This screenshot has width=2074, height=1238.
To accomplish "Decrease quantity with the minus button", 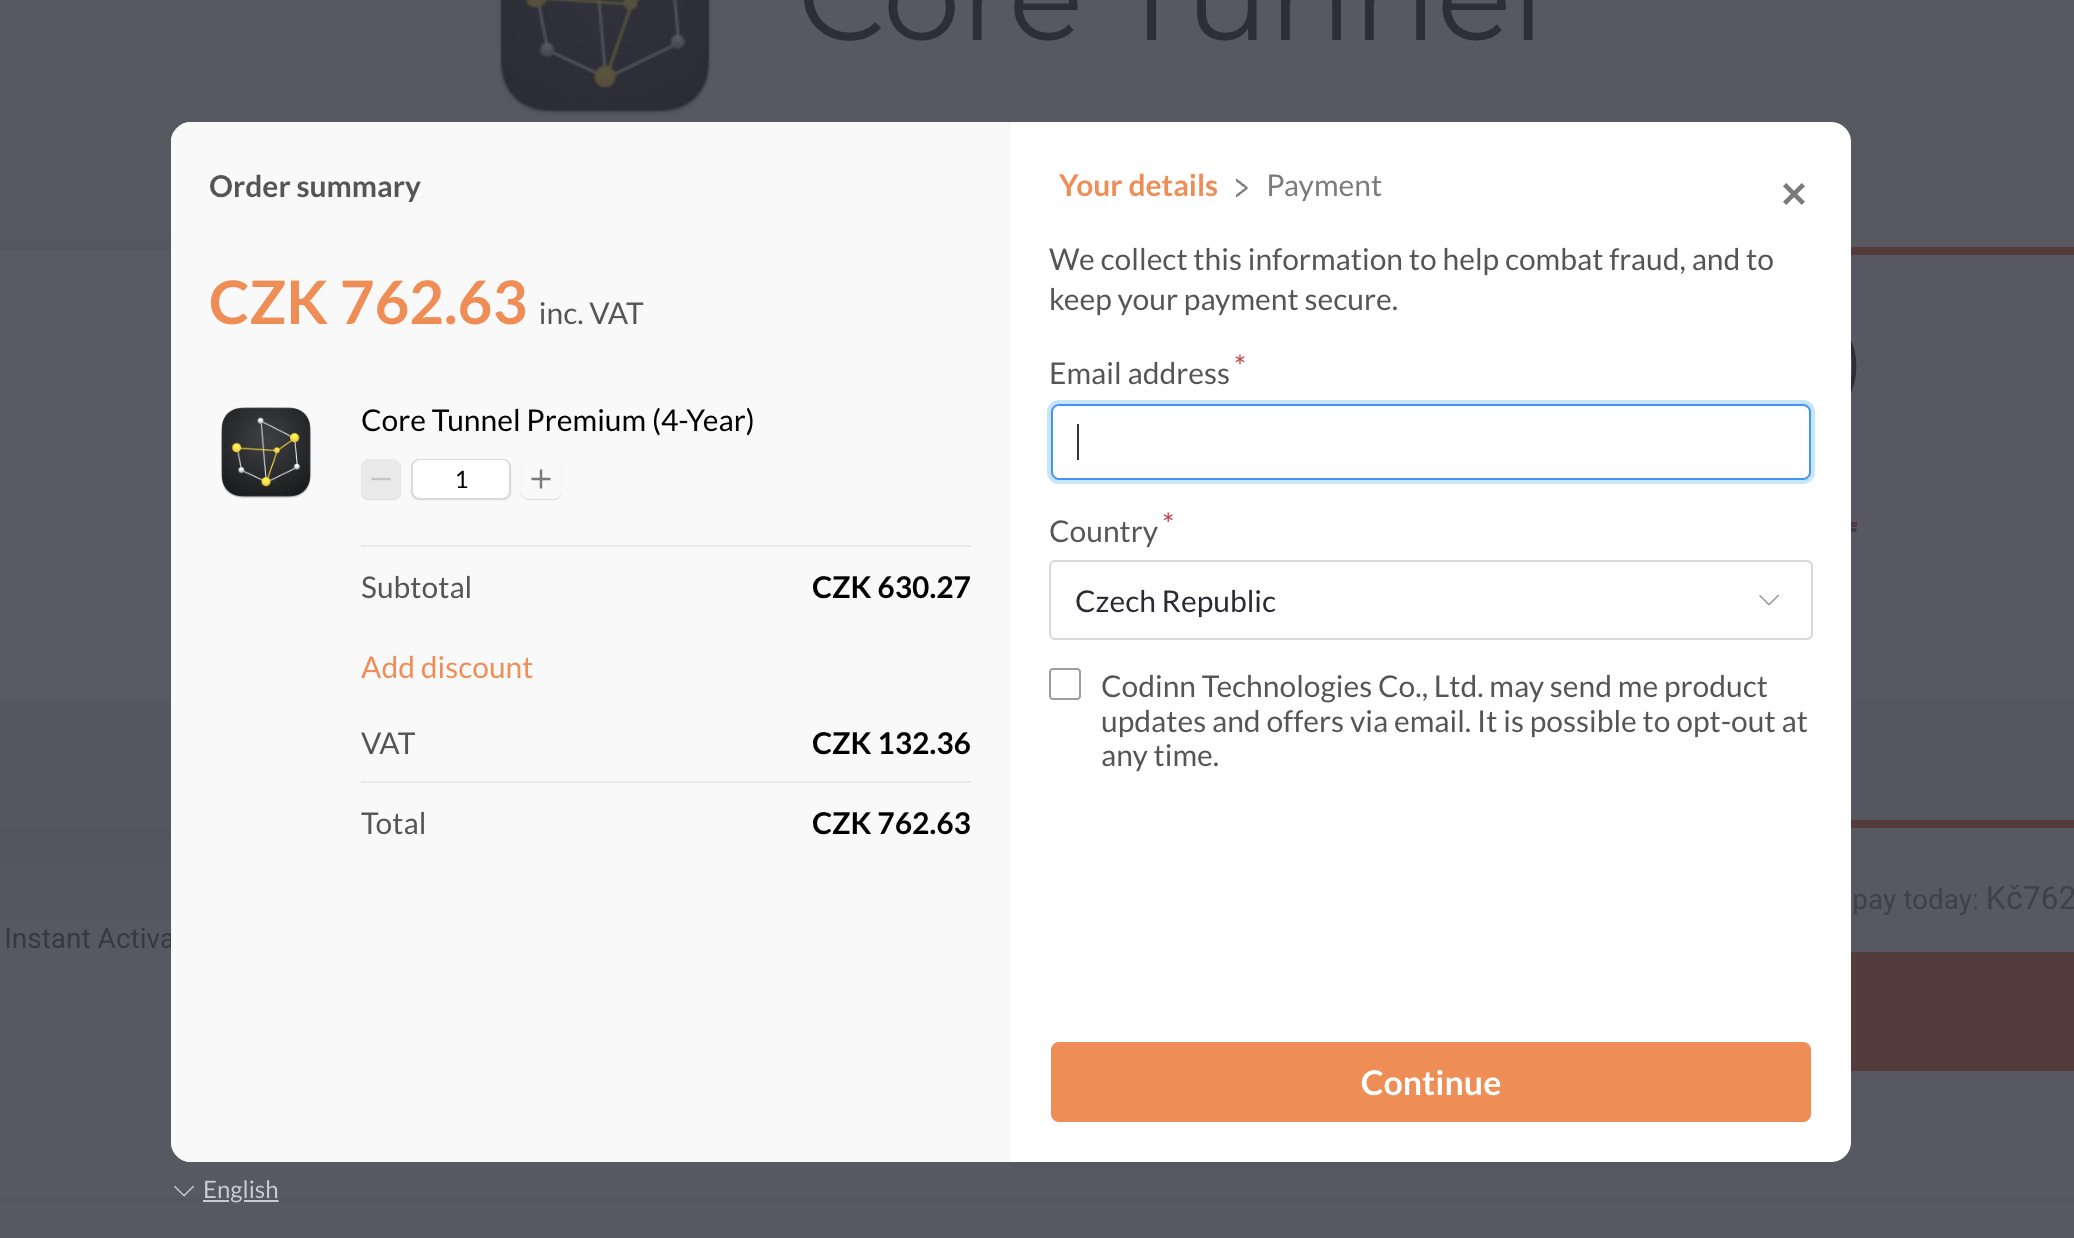I will click(x=381, y=480).
